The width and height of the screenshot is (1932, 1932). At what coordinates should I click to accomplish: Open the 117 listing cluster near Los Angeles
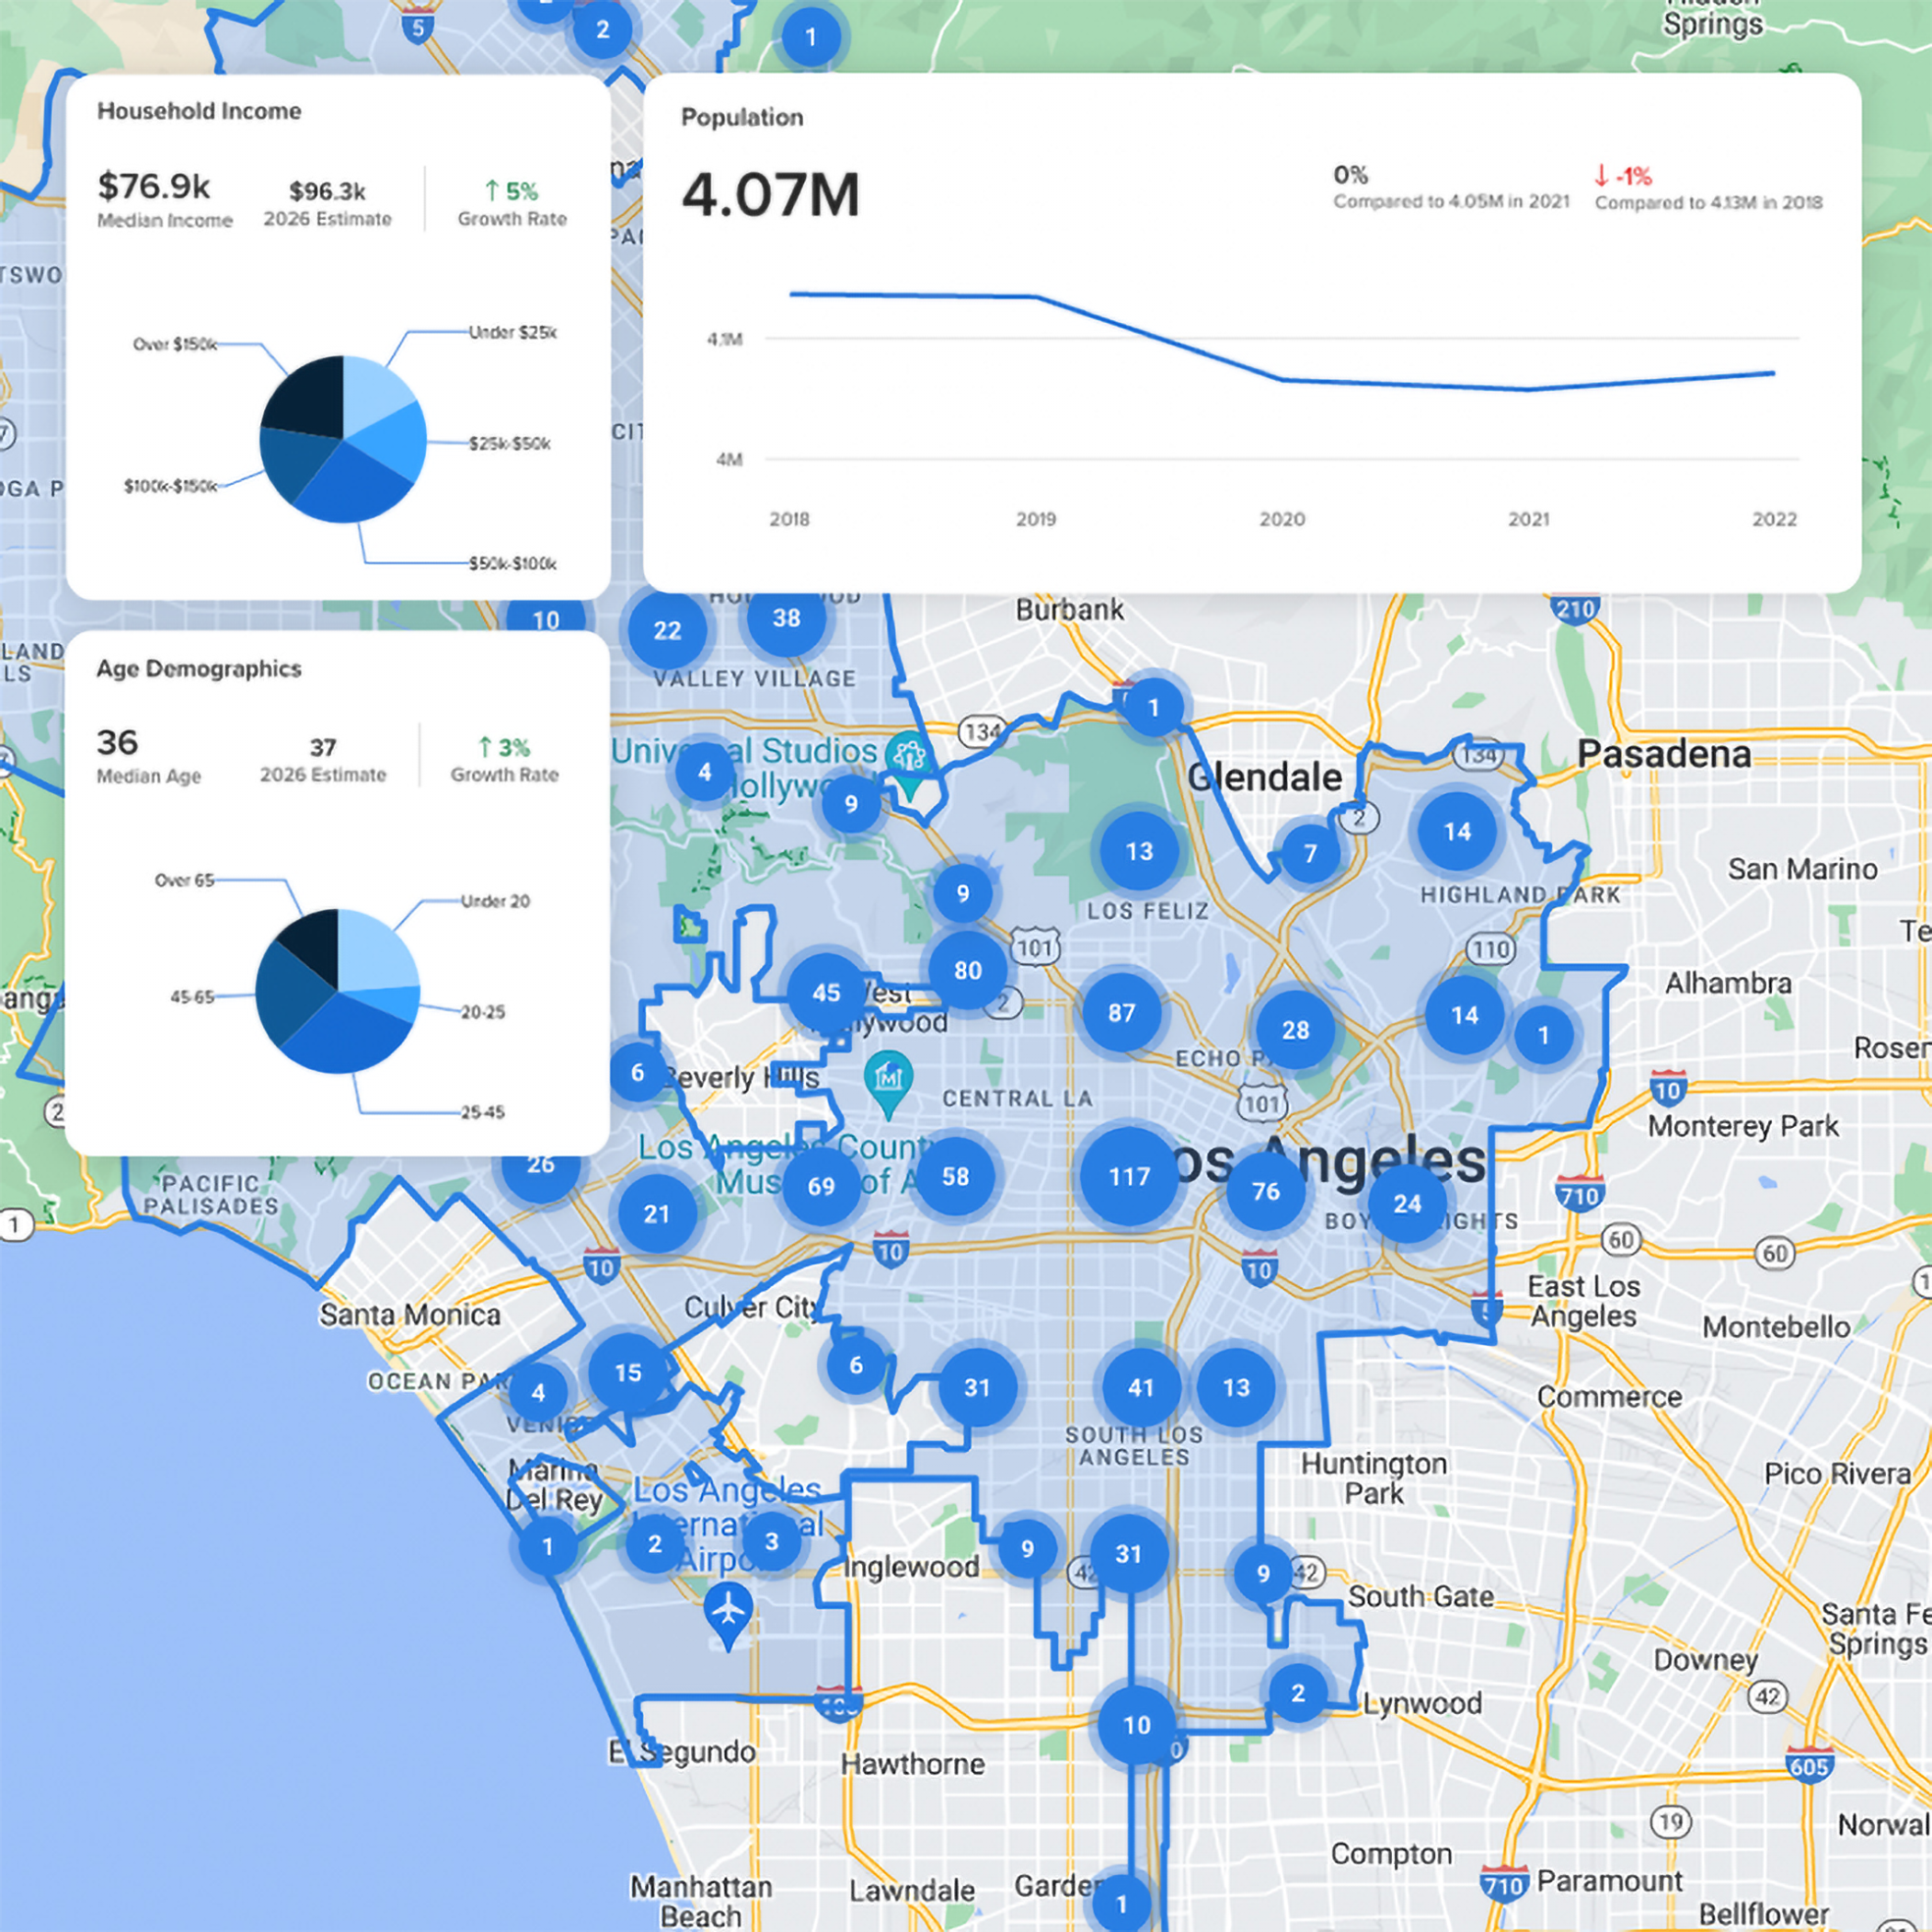(x=1128, y=1178)
